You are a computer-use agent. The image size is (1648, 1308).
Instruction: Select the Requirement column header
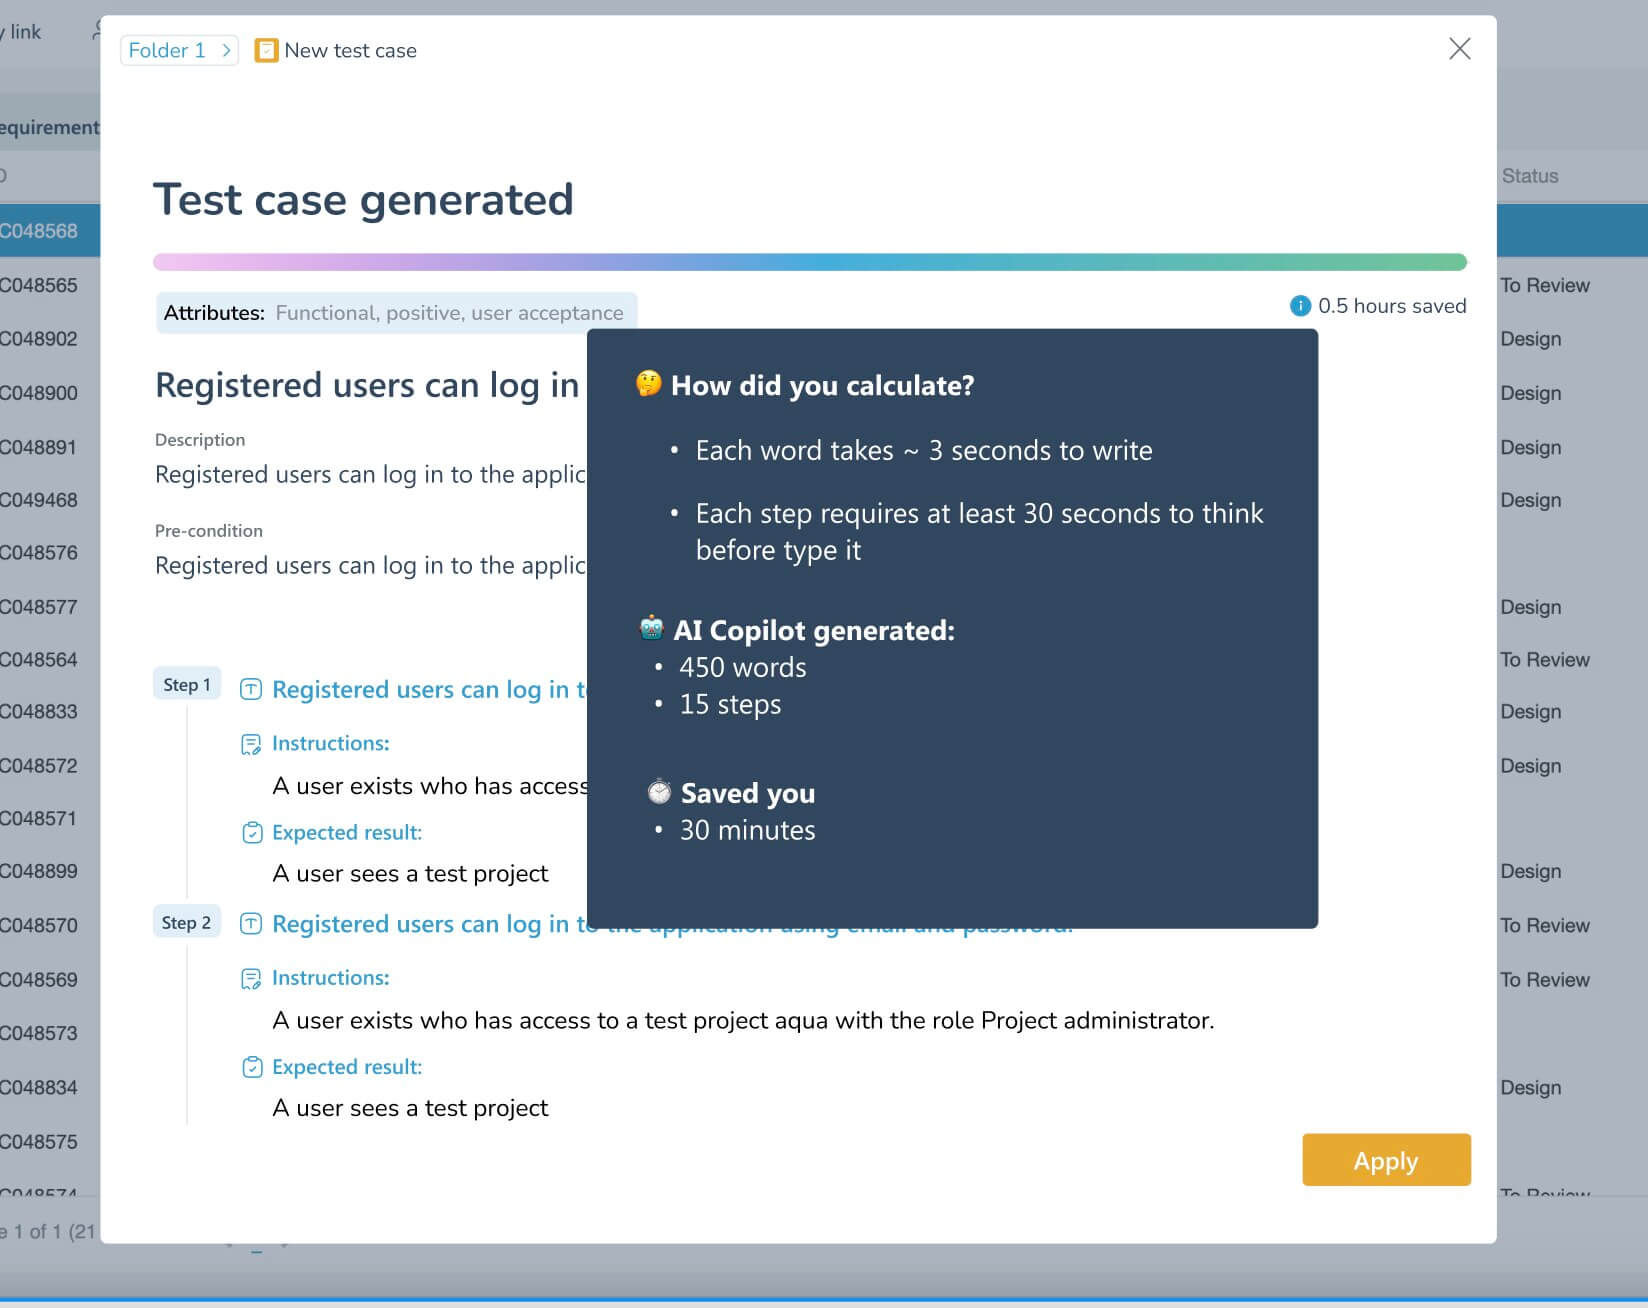[48, 127]
